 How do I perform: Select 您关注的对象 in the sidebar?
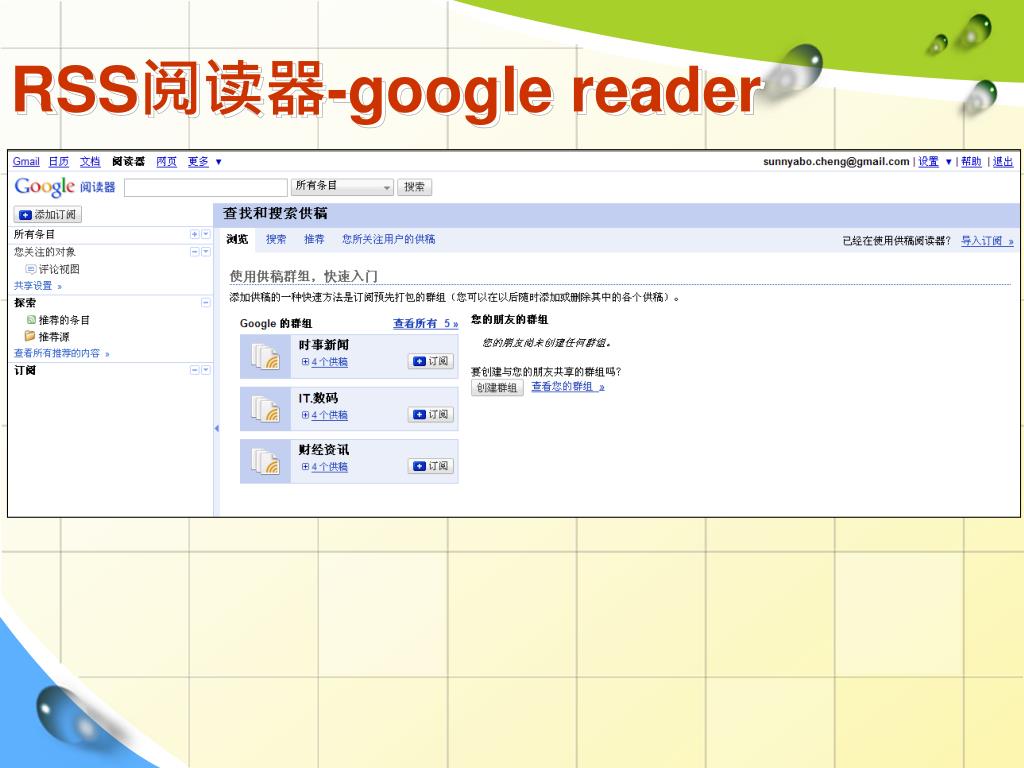(x=44, y=251)
